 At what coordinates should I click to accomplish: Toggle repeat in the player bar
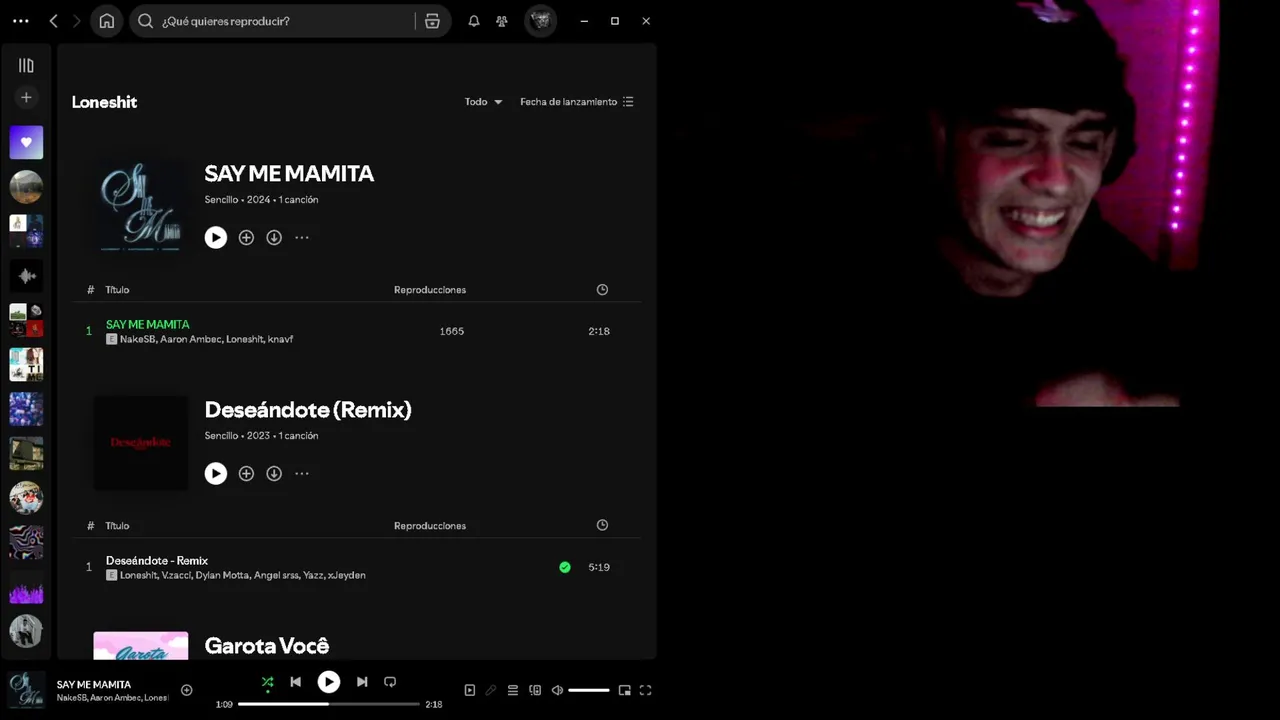pyautogui.click(x=390, y=682)
